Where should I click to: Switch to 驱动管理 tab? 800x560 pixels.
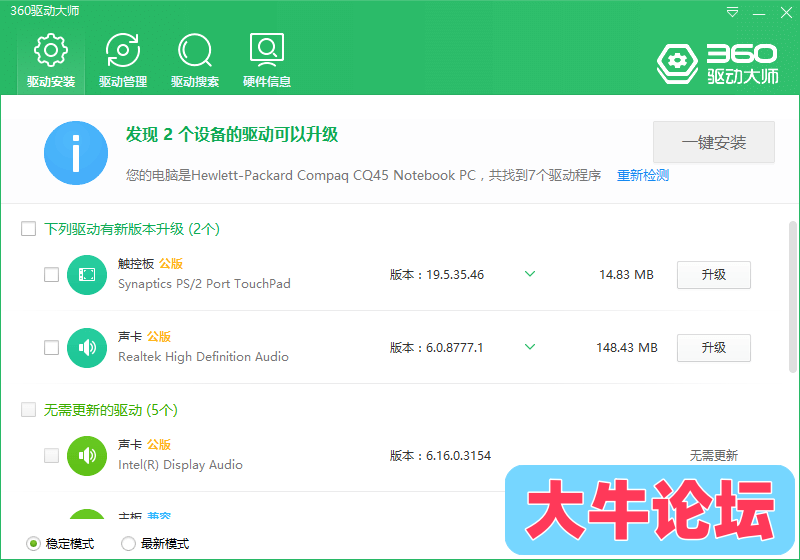click(123, 61)
